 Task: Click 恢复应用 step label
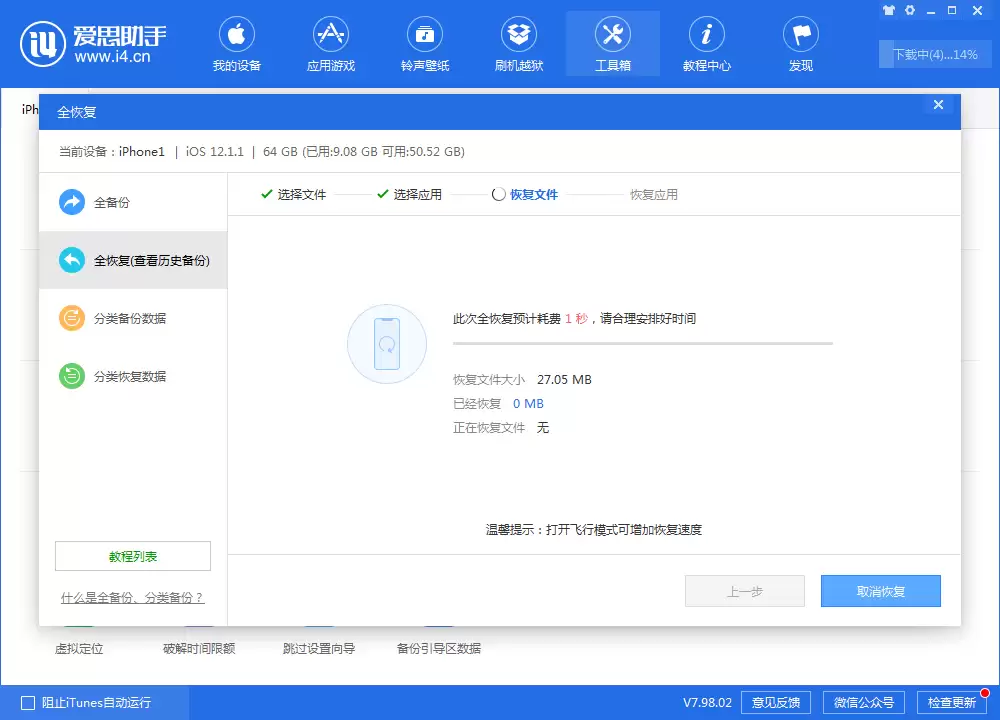[x=654, y=195]
